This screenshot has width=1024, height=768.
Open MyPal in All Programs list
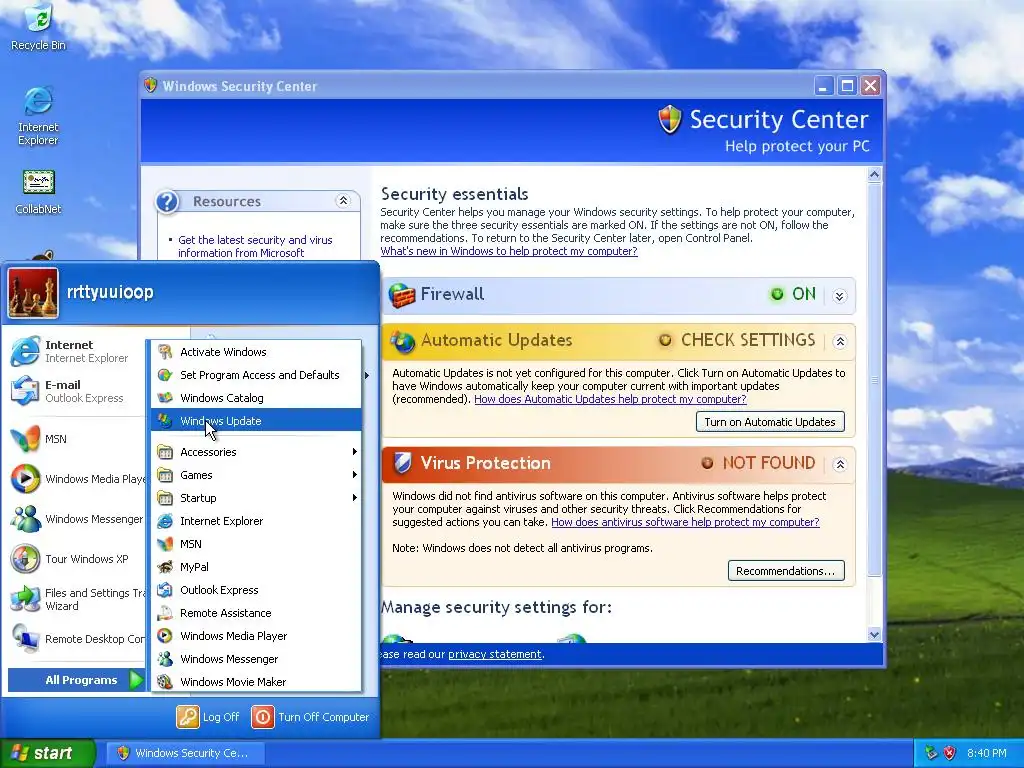[x=256, y=567]
